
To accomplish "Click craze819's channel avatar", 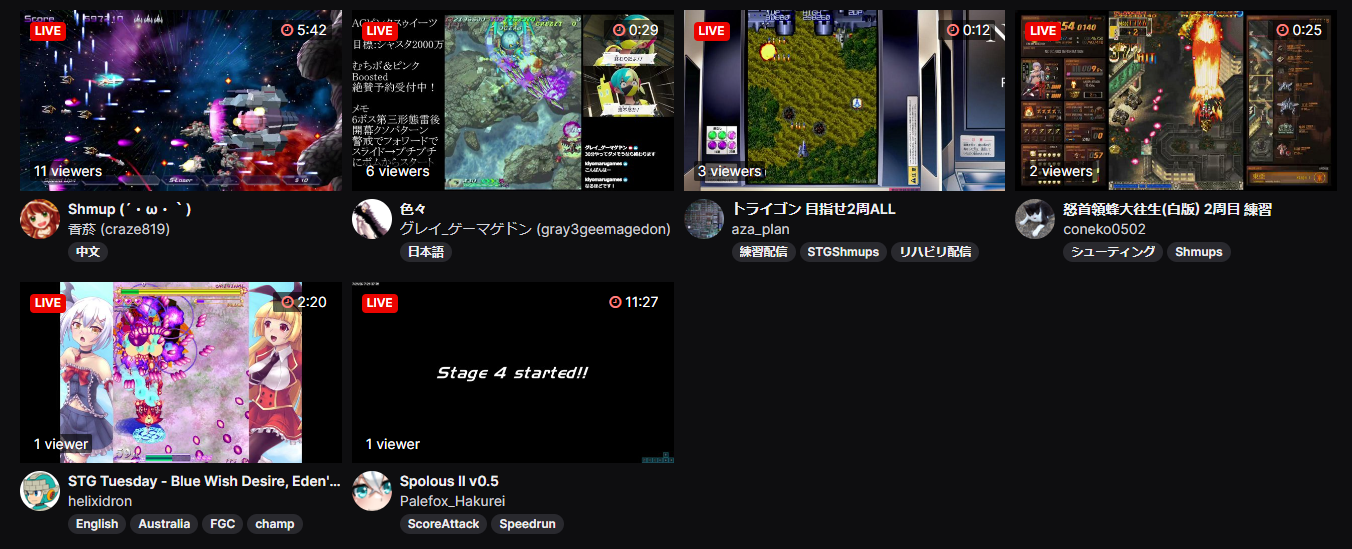I will point(40,219).
